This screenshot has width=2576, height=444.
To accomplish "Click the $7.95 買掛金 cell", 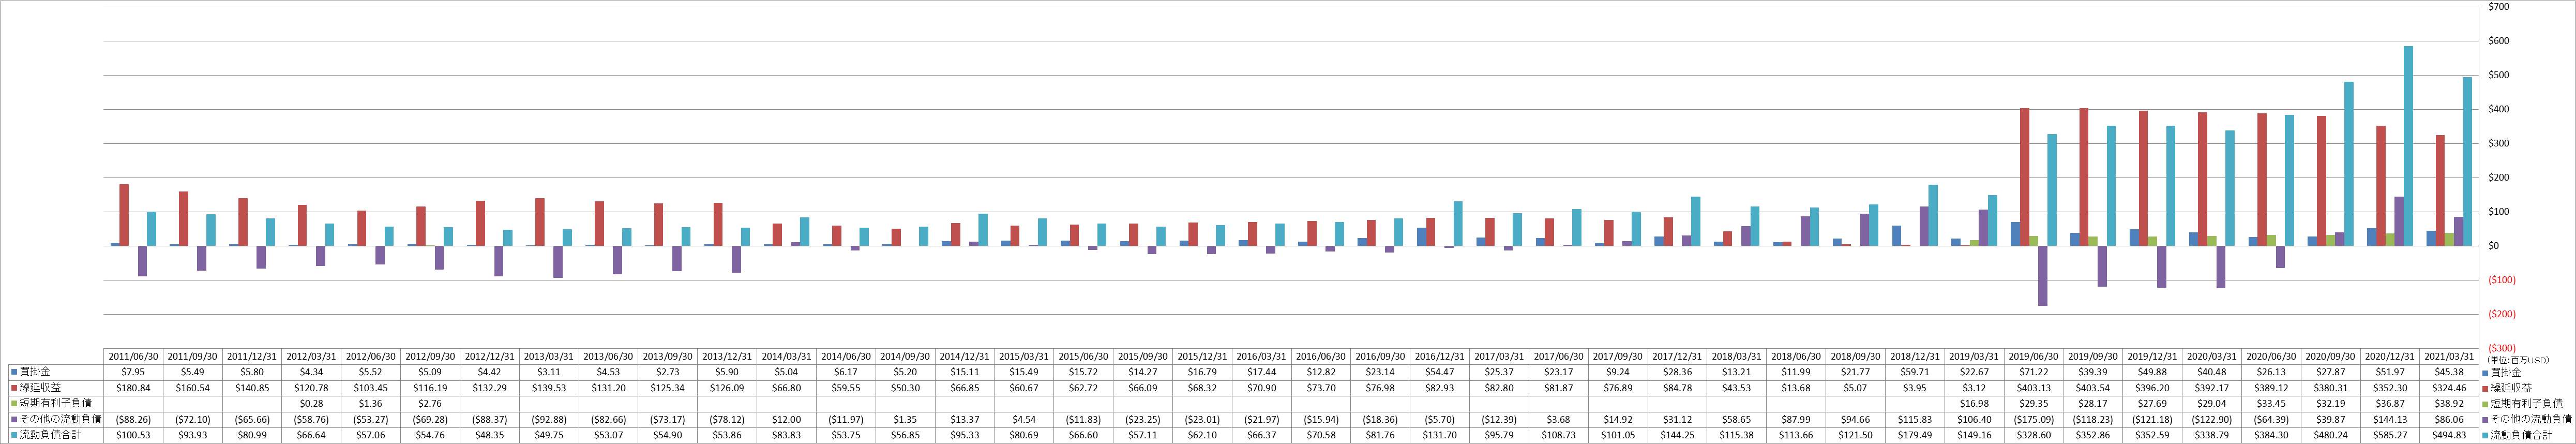I will [x=133, y=372].
